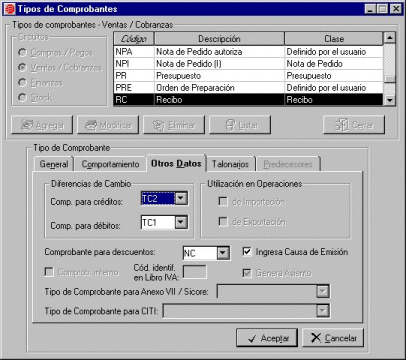Click the list scrollbar down arrow
406x360 pixels.
pyautogui.click(x=390, y=100)
